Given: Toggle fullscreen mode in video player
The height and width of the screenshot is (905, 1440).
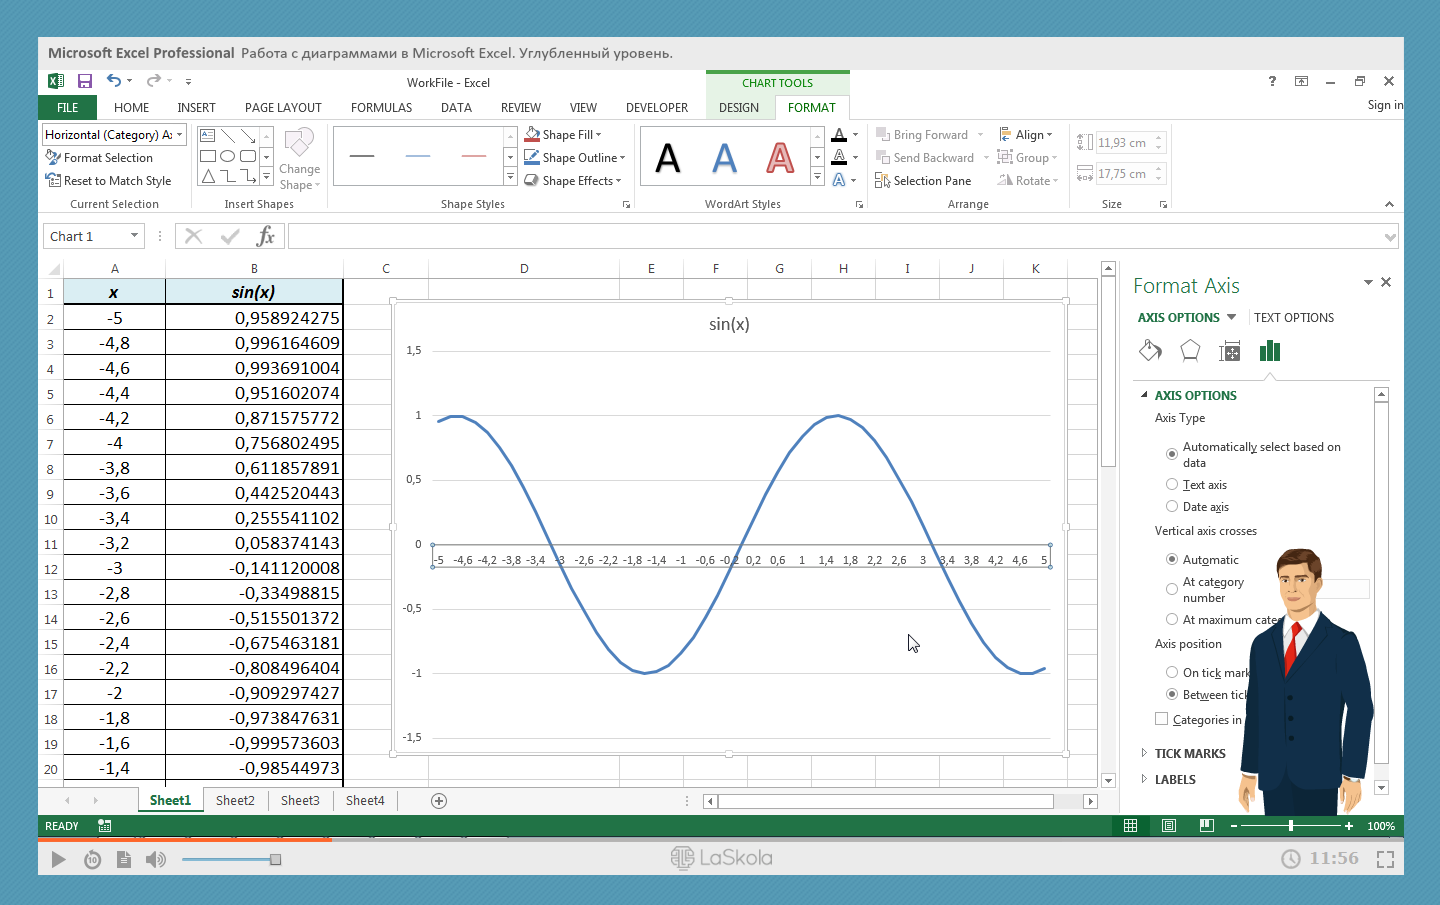Looking at the screenshot, I should coord(1385,859).
